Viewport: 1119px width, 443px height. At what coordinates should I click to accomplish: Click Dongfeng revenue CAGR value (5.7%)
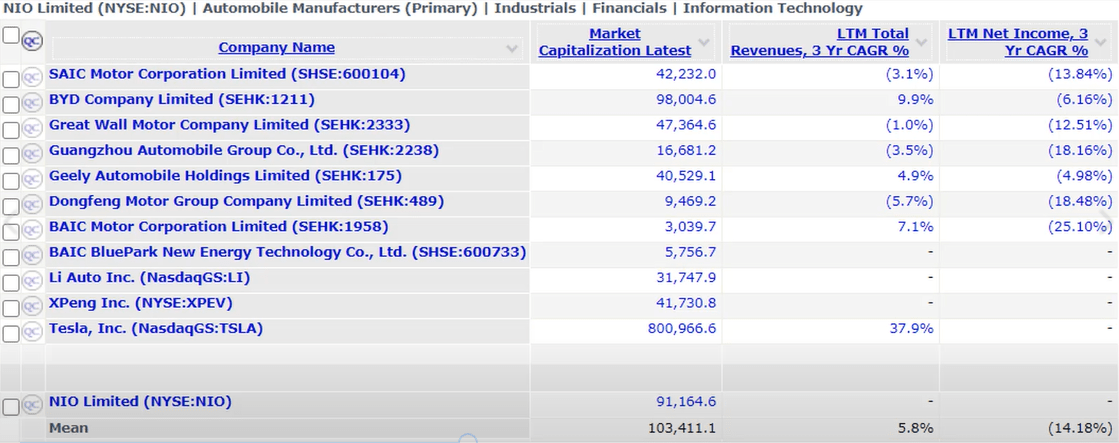pyautogui.click(x=909, y=201)
